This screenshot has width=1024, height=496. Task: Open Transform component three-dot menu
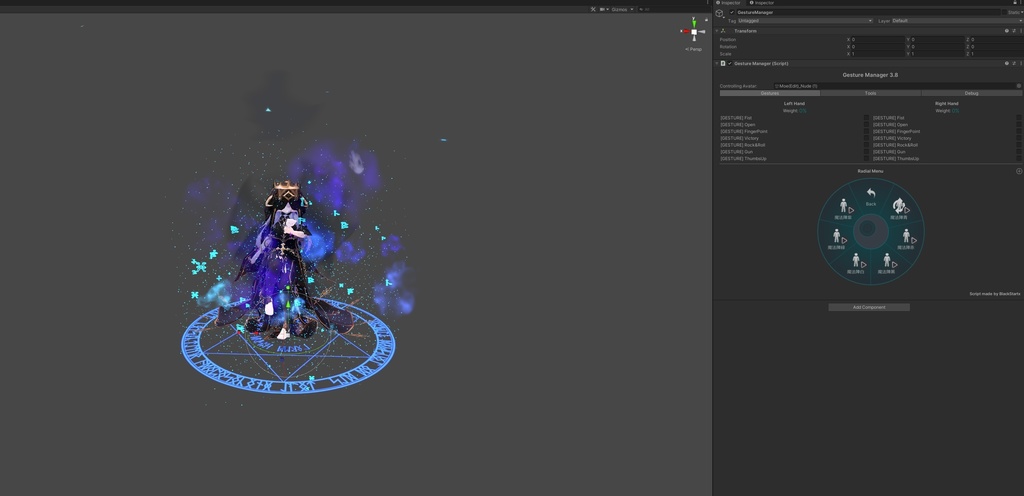coord(1021,31)
